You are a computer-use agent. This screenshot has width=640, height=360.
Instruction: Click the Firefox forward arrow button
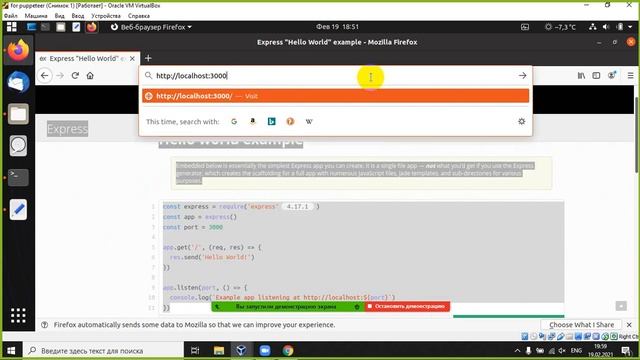[60, 76]
